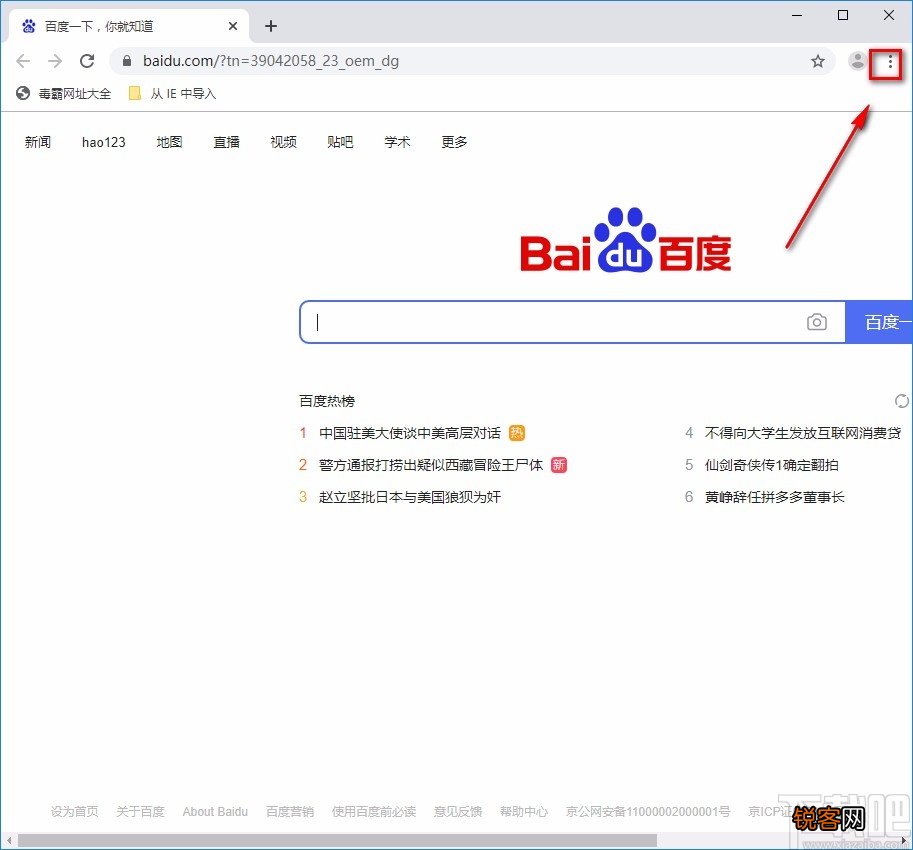Screen dimensions: 913x850
Task: Click footer link 使用百度前必读
Action: pyautogui.click(x=374, y=812)
